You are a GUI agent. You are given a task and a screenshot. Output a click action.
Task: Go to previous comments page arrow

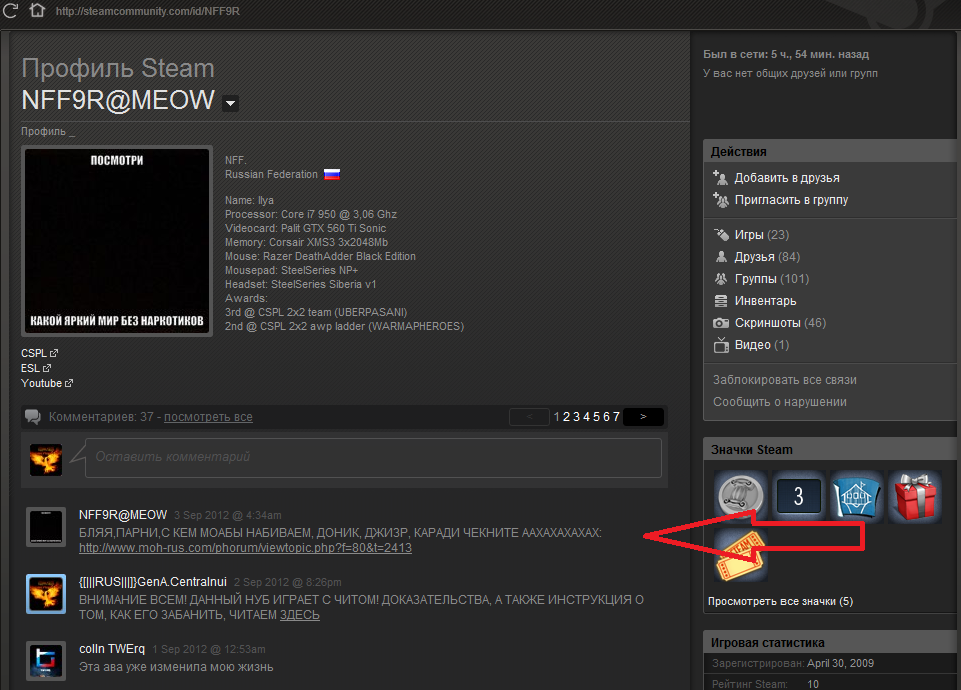tap(529, 417)
